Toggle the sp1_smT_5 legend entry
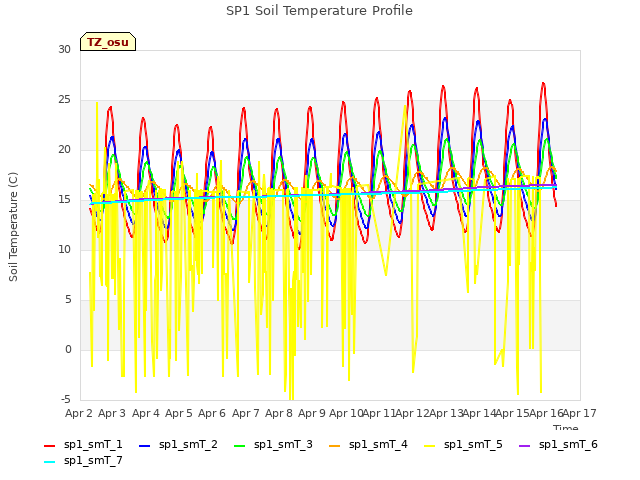The width and height of the screenshot is (640, 480). pyautogui.click(x=463, y=444)
